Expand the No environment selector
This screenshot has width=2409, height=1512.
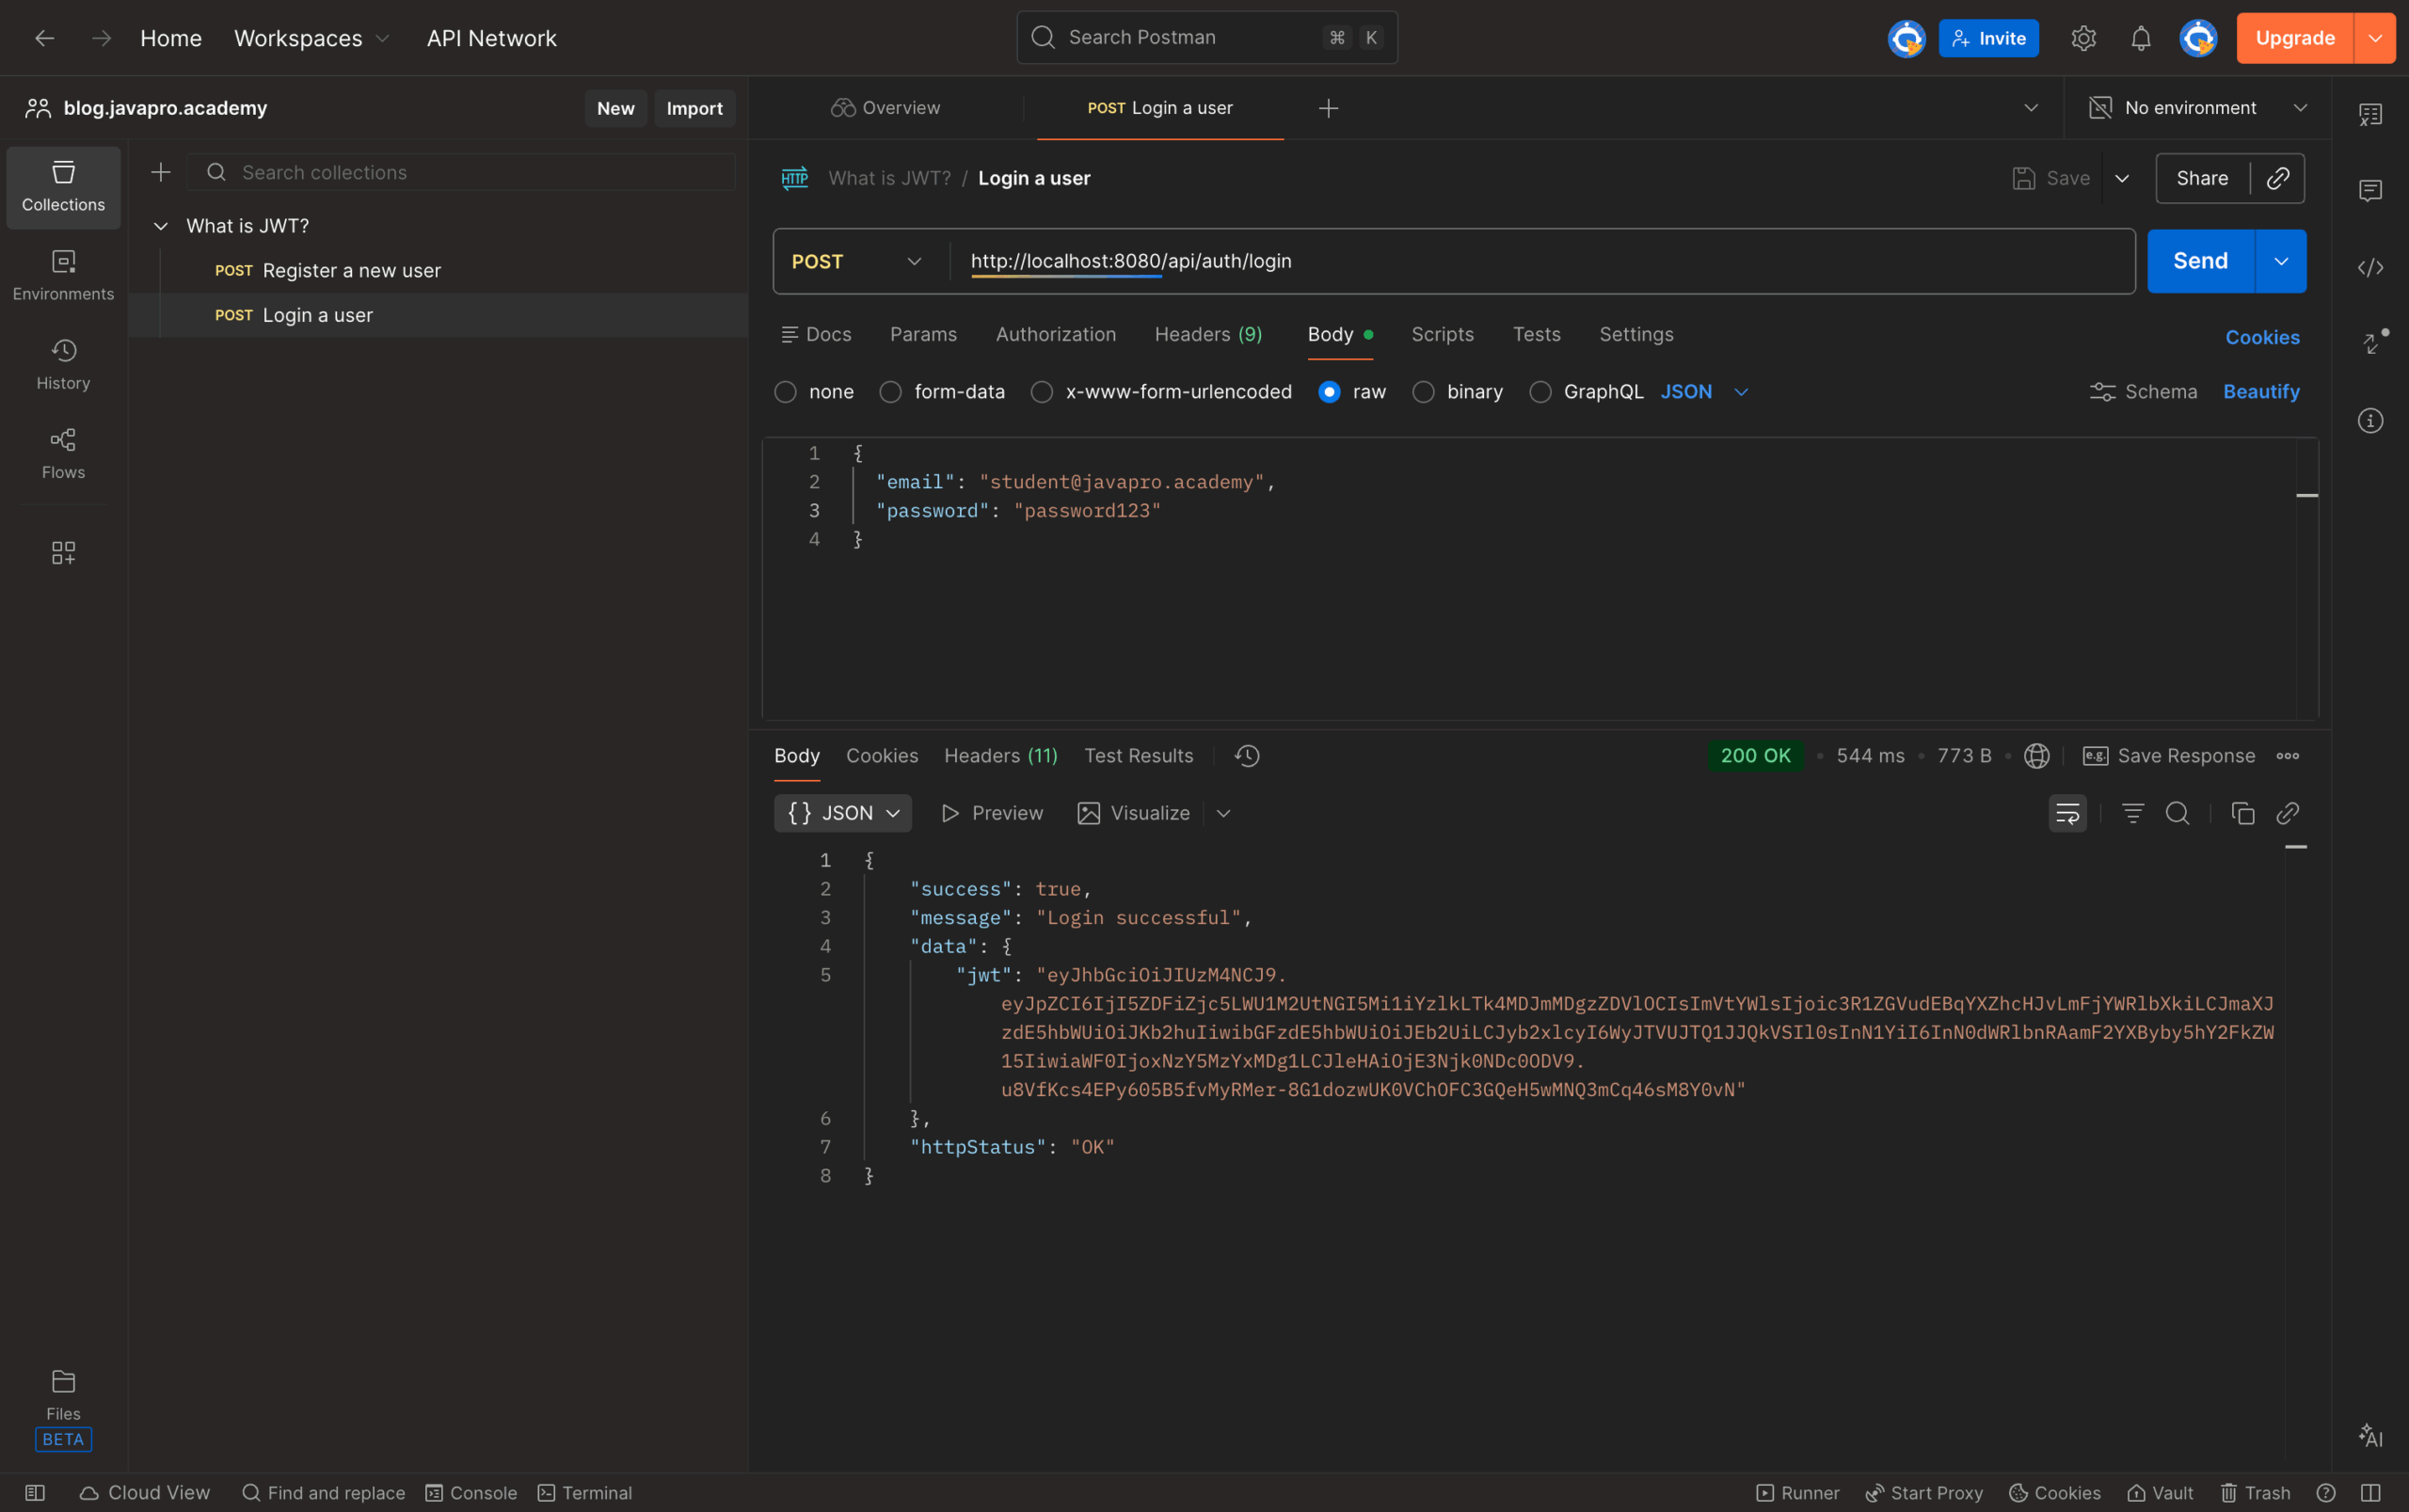click(x=2198, y=108)
